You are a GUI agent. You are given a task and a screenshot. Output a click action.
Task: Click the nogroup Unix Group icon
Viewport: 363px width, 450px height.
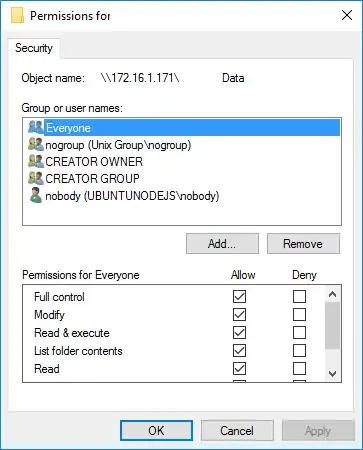click(x=36, y=144)
